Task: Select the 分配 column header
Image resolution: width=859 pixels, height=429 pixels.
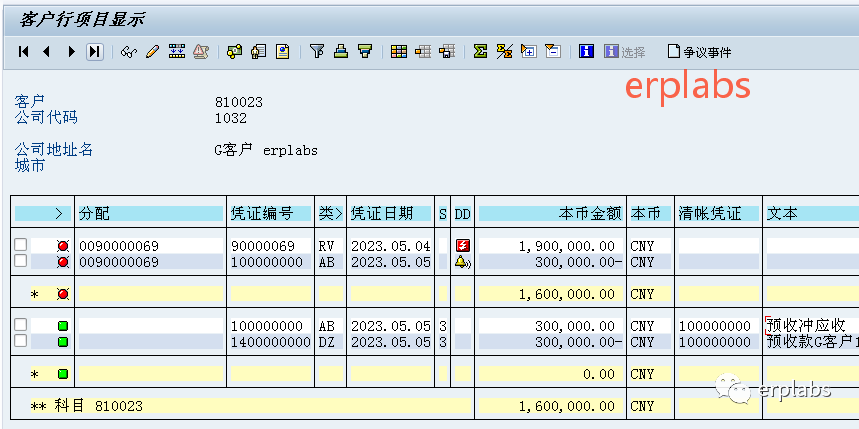Action: [x=151, y=214]
